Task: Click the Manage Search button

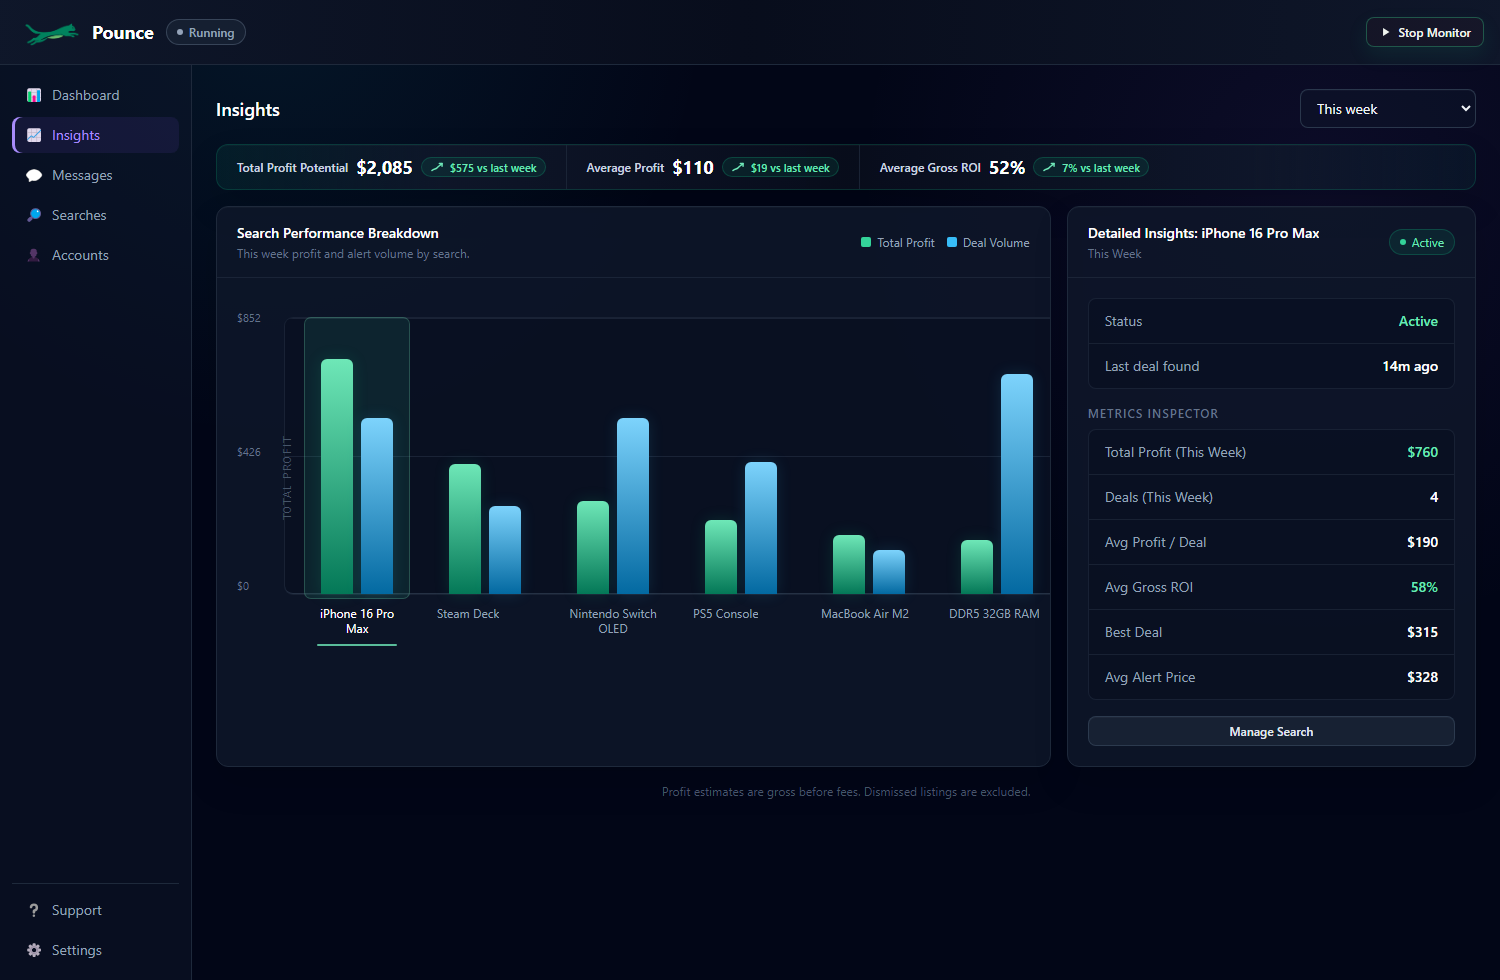Action: (1271, 731)
